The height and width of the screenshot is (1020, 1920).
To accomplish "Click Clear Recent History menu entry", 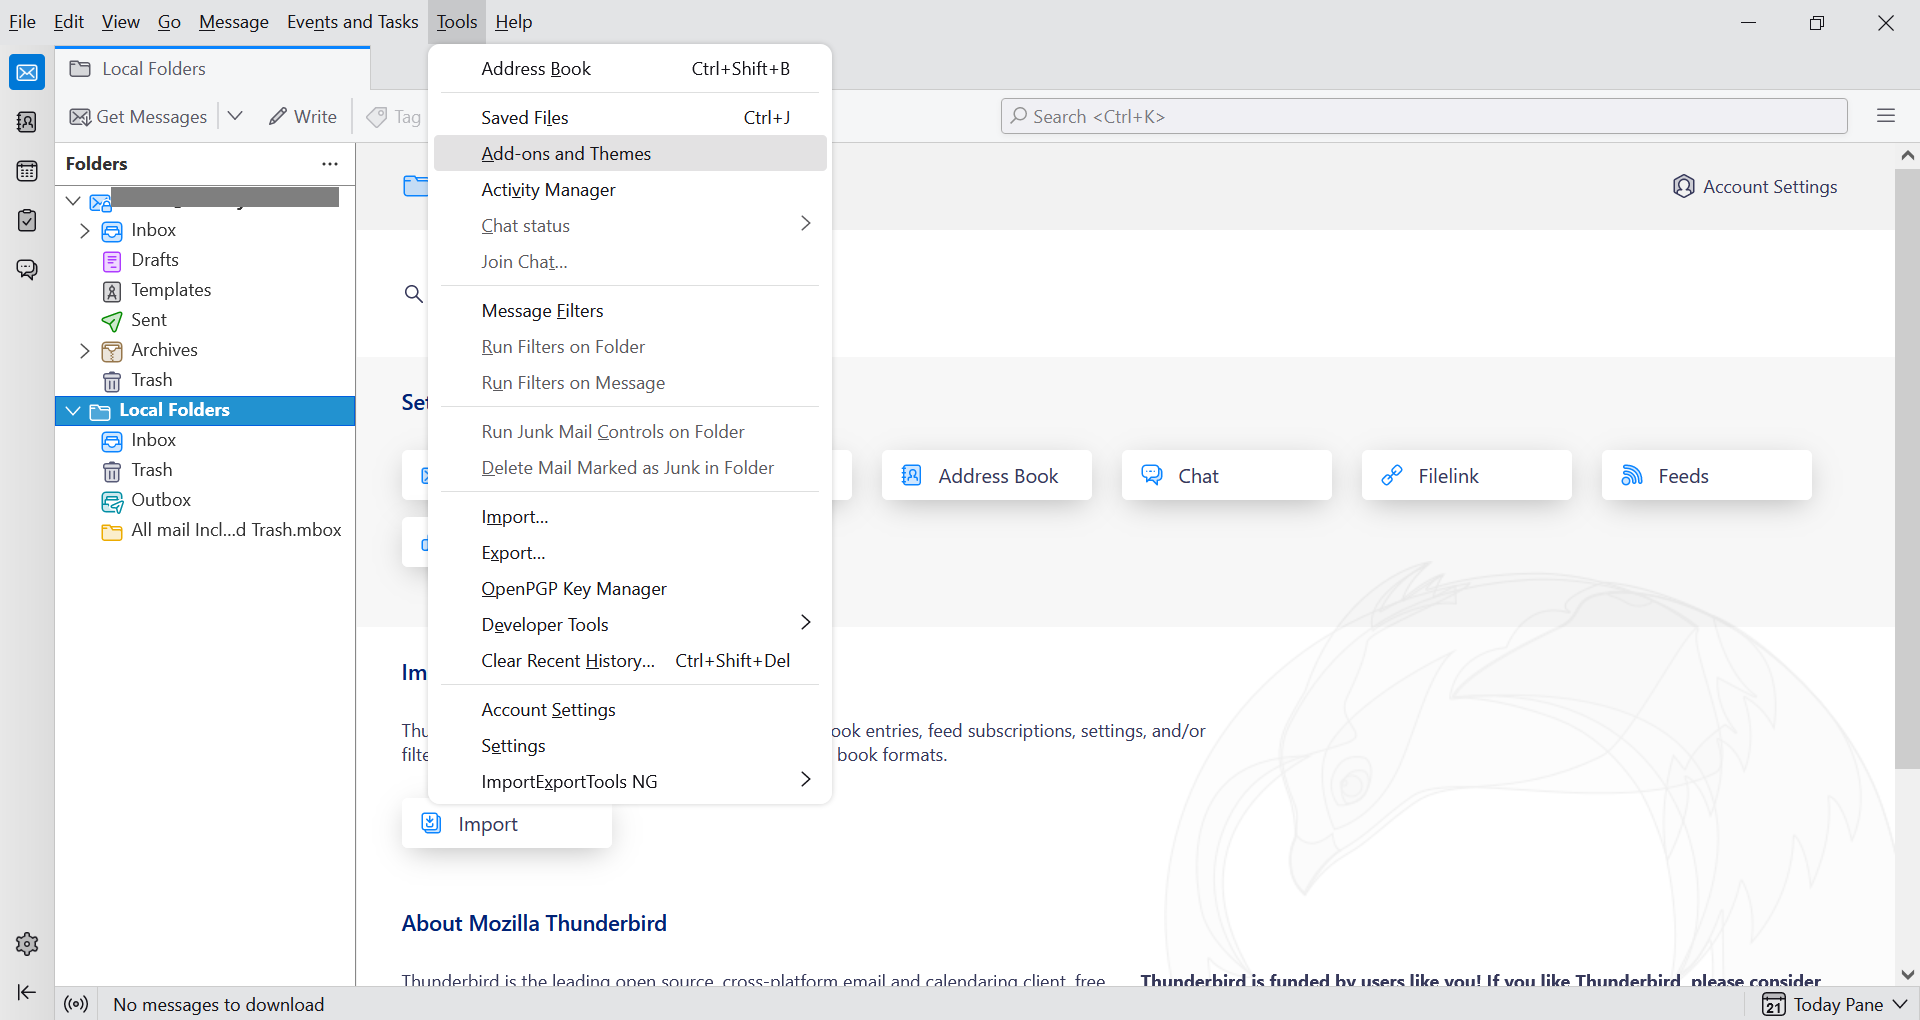I will (630, 661).
